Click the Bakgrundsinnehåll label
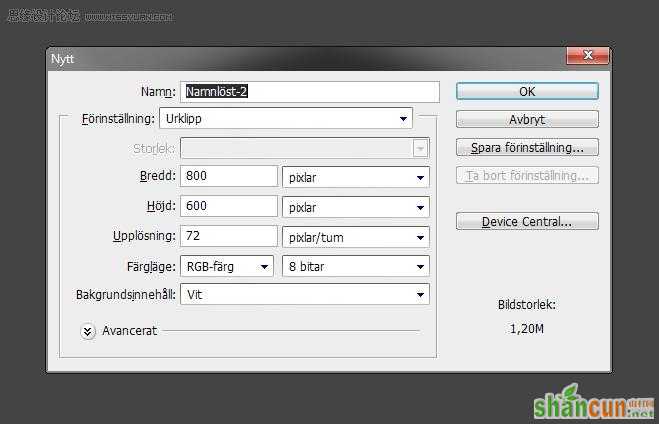The height and width of the screenshot is (424, 659). tap(126, 295)
